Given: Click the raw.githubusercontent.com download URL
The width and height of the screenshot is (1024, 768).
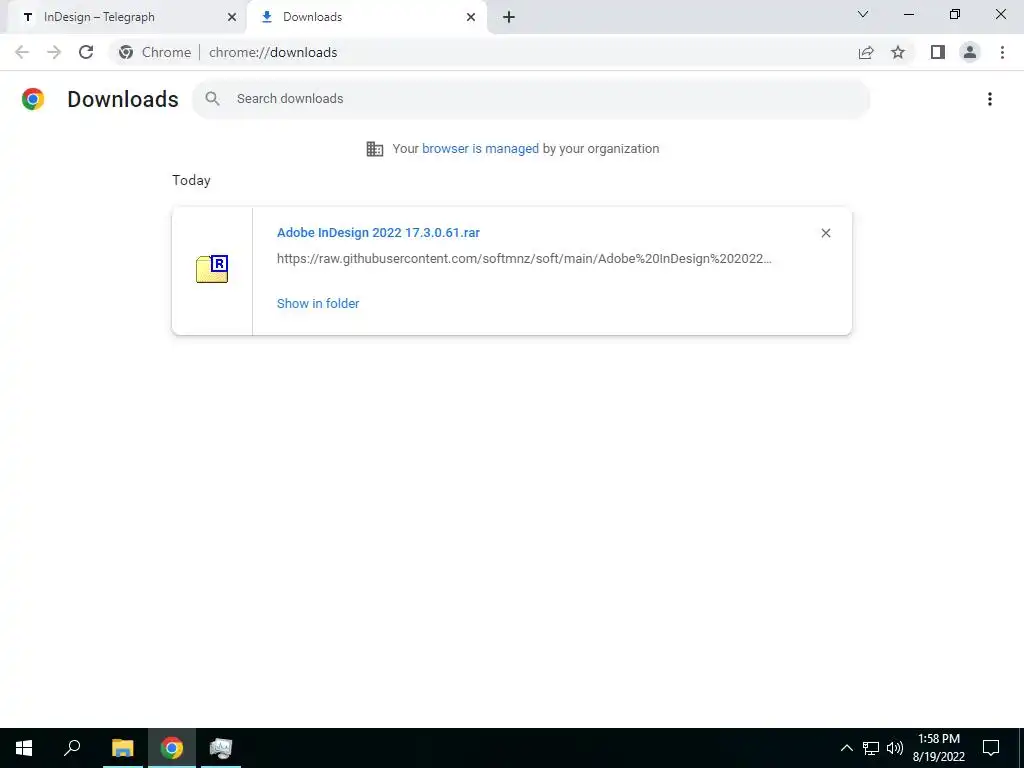Looking at the screenshot, I should pos(524,259).
